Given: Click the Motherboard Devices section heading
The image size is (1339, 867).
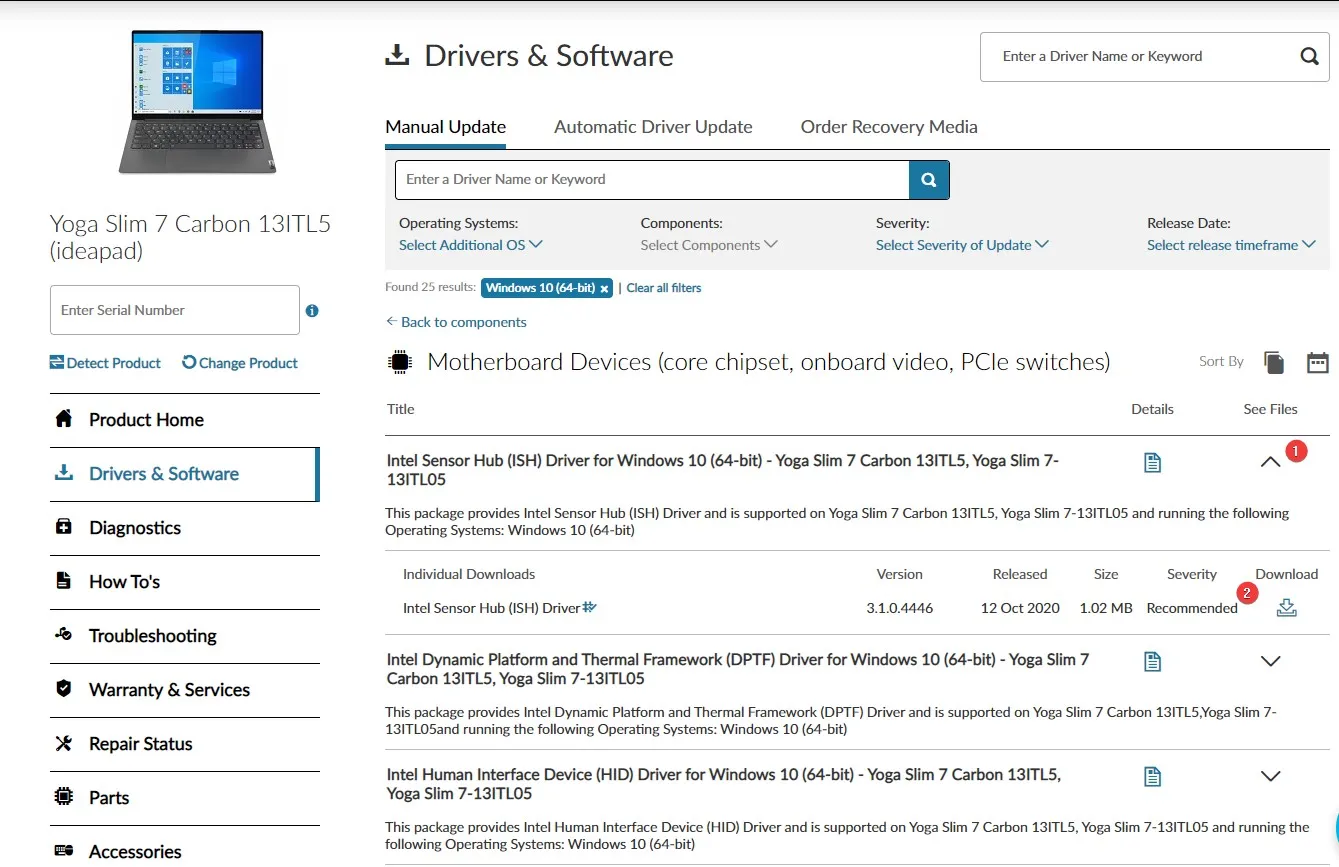Looking at the screenshot, I should point(768,362).
